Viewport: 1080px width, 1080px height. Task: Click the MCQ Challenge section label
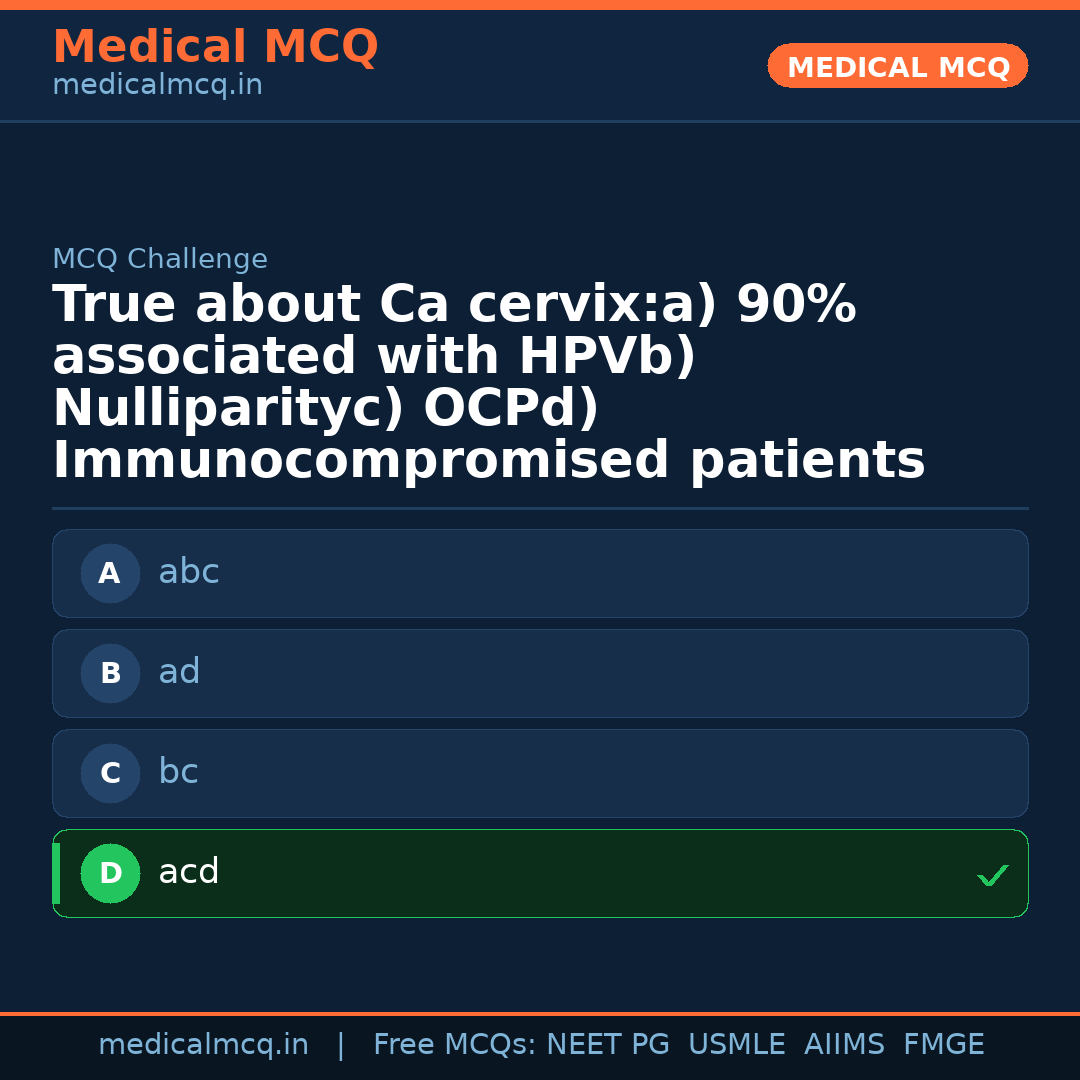pos(160,258)
